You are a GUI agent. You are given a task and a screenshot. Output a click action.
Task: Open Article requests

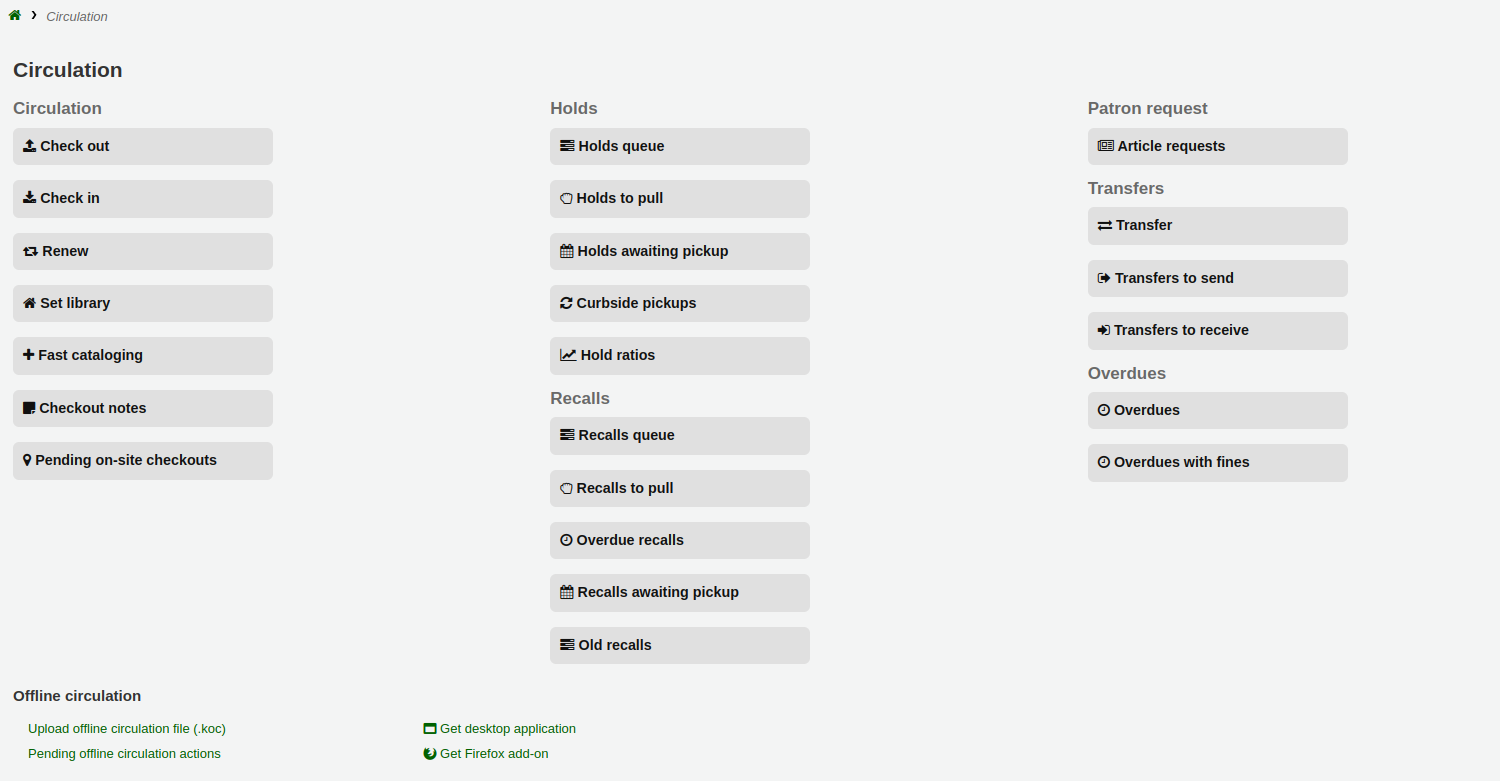(x=1217, y=146)
